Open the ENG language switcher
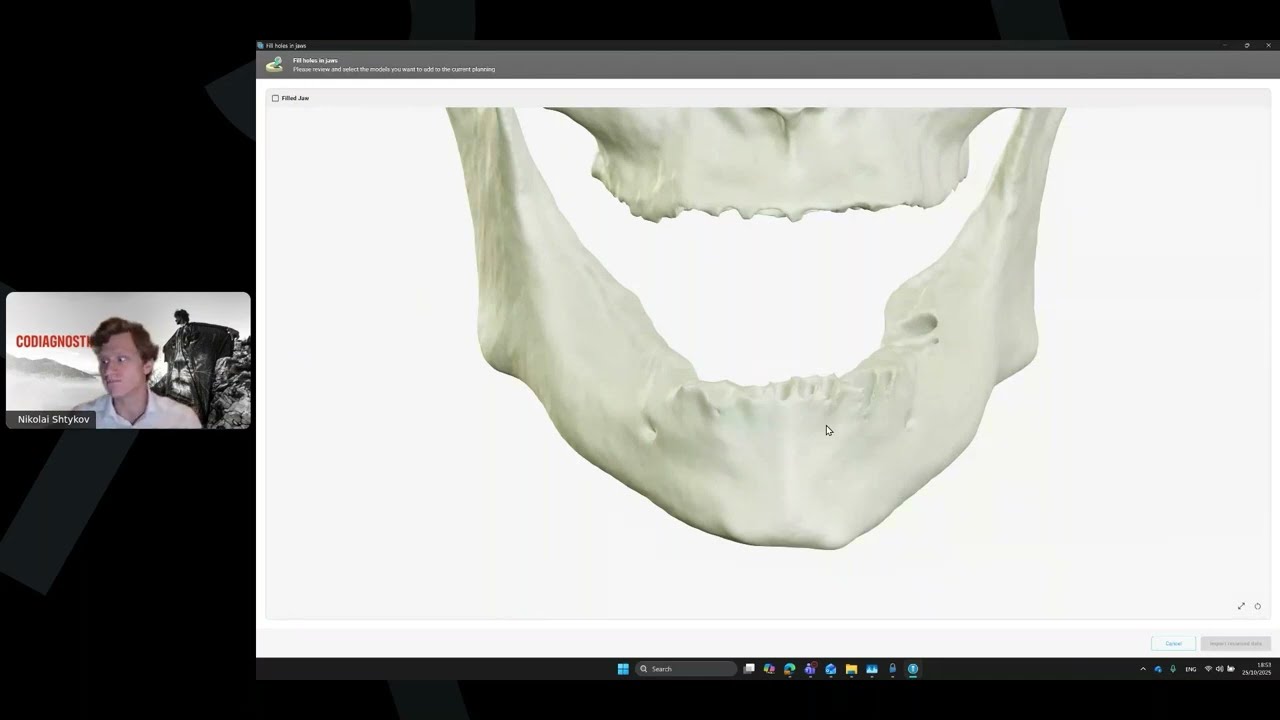 pos(1191,669)
